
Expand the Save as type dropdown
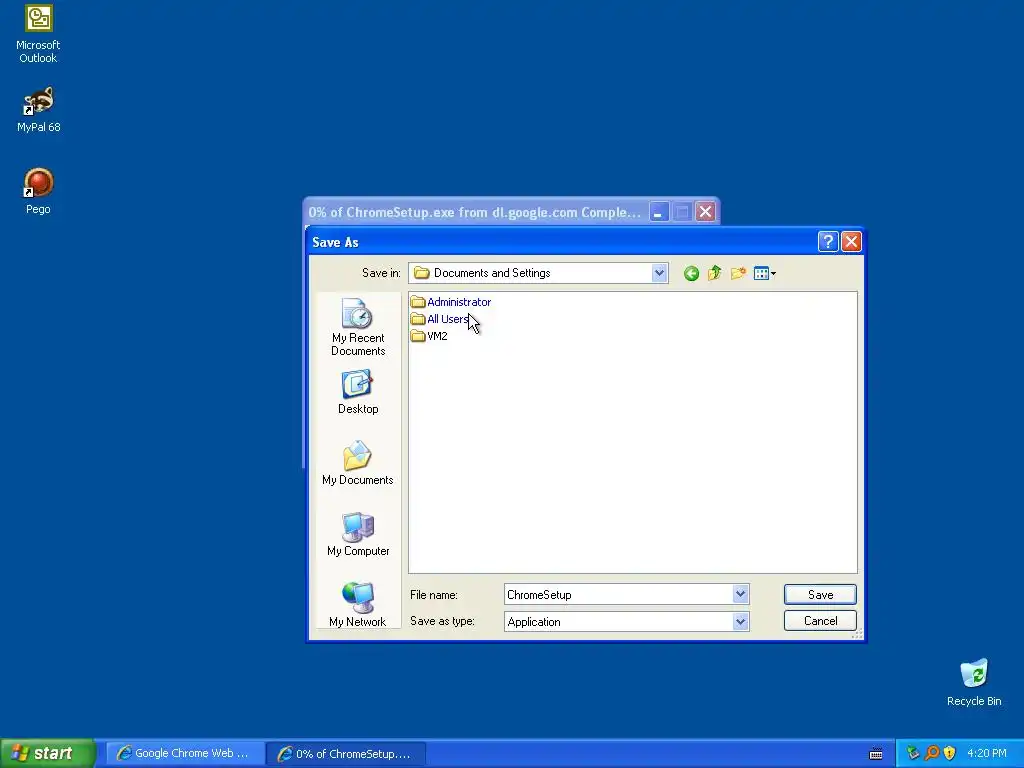(740, 622)
